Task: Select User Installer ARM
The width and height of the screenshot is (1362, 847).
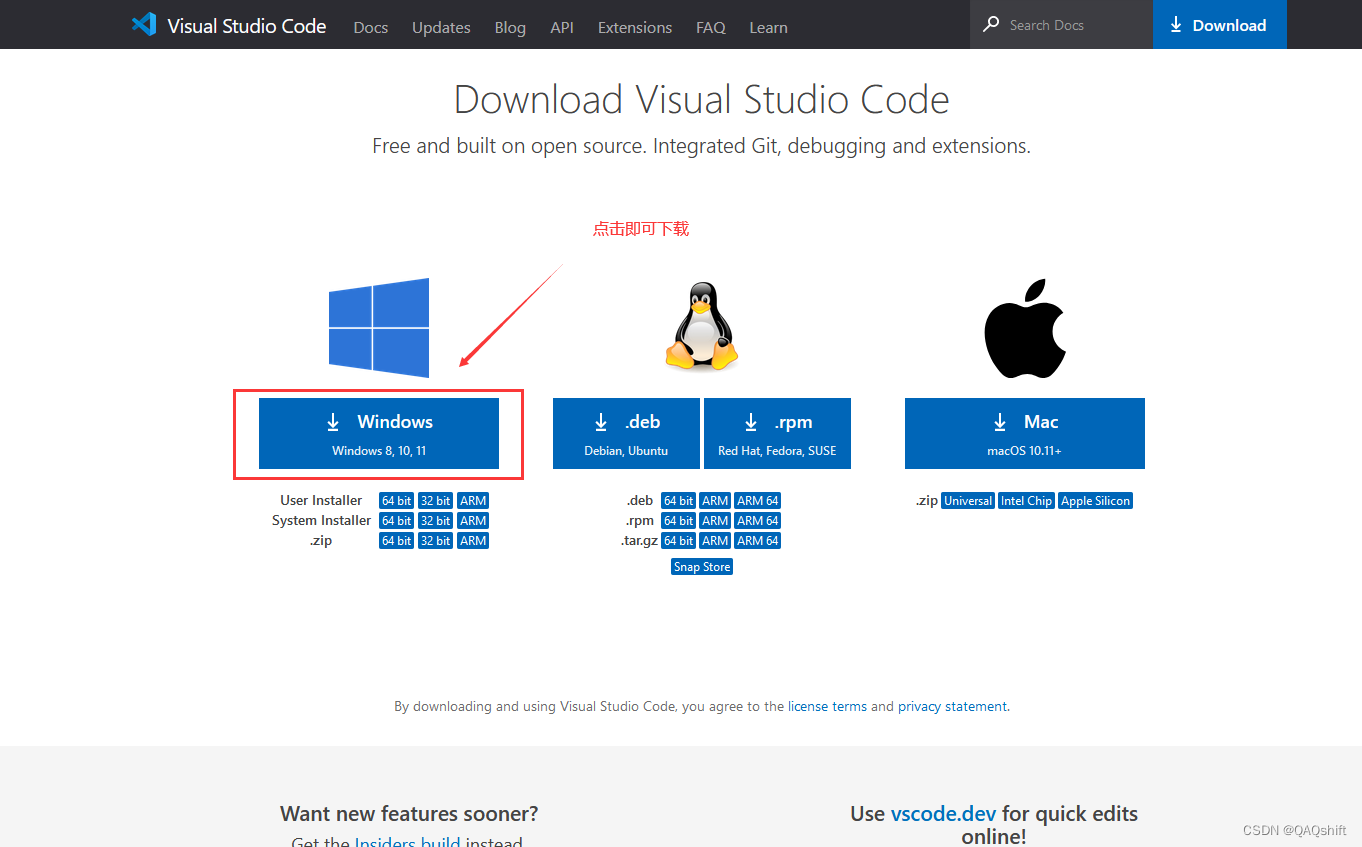Action: [473, 501]
